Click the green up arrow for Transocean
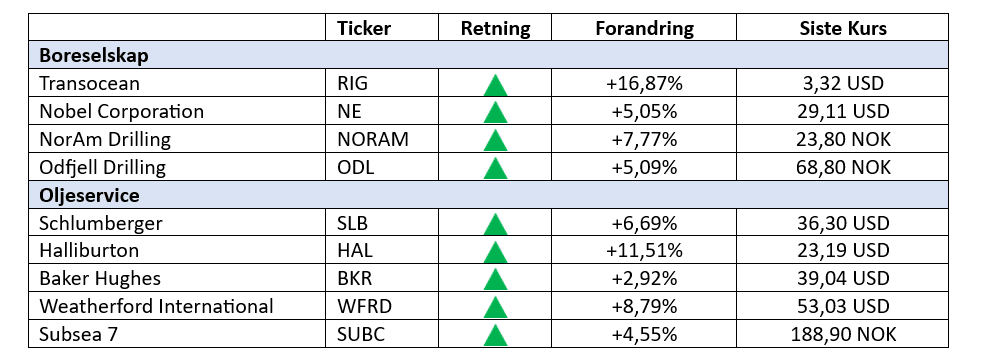The height and width of the screenshot is (361, 1006). pyautogui.click(x=495, y=85)
